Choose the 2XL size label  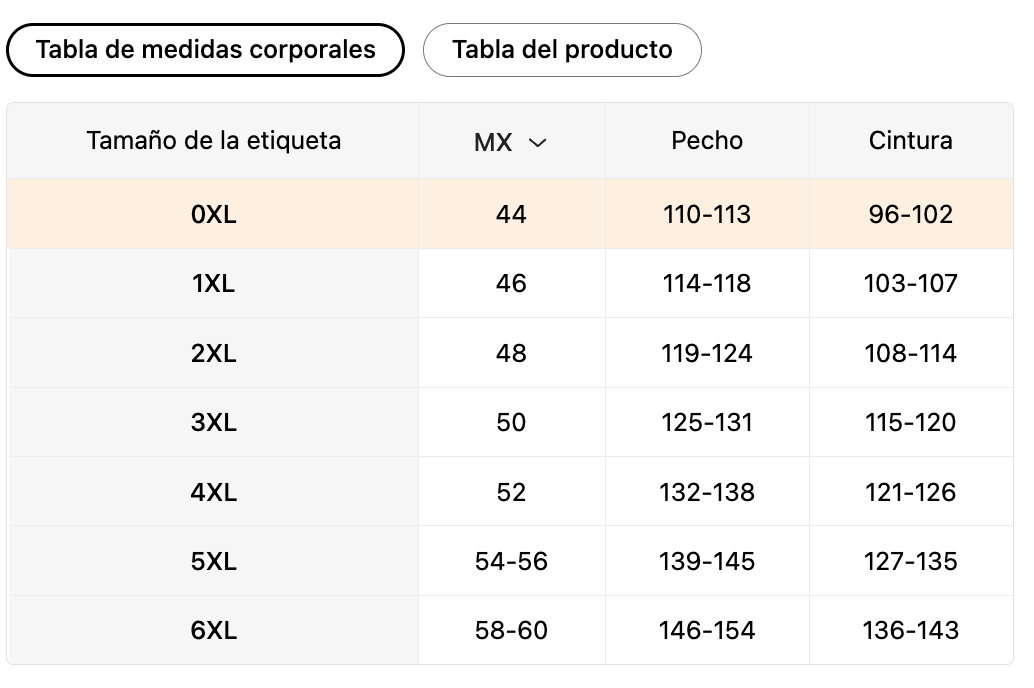click(213, 353)
